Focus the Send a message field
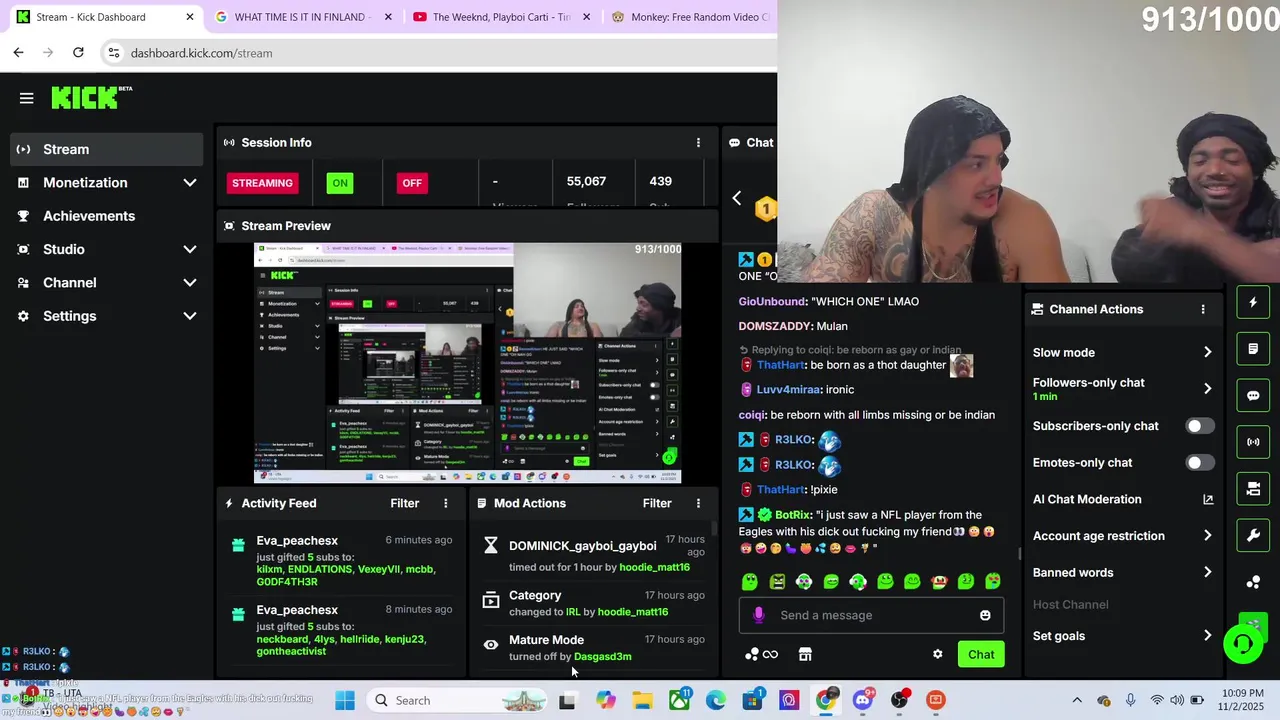 tap(870, 615)
